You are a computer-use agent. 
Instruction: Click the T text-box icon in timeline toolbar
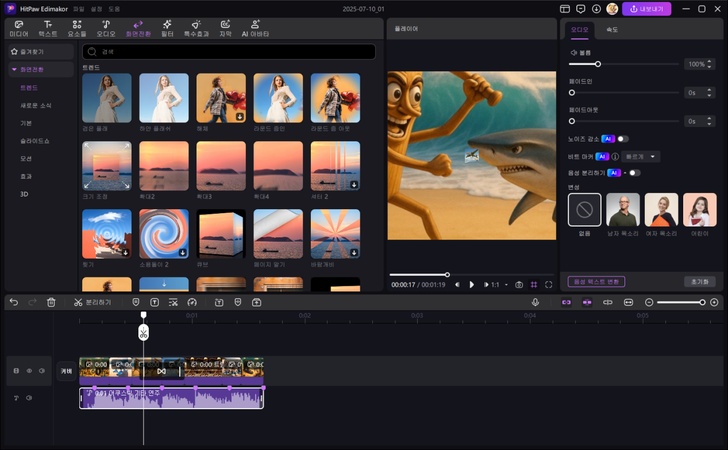point(154,302)
